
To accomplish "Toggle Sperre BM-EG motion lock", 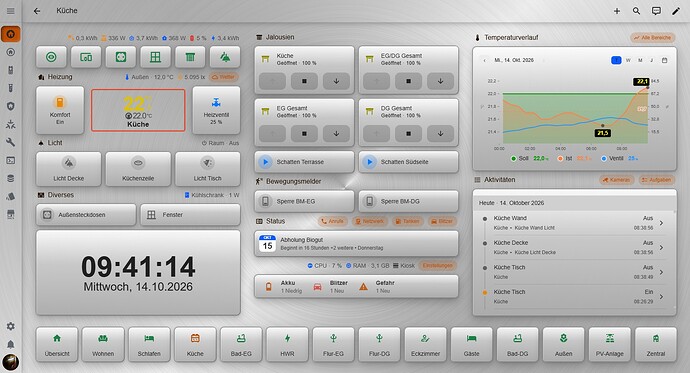I will (x=304, y=201).
